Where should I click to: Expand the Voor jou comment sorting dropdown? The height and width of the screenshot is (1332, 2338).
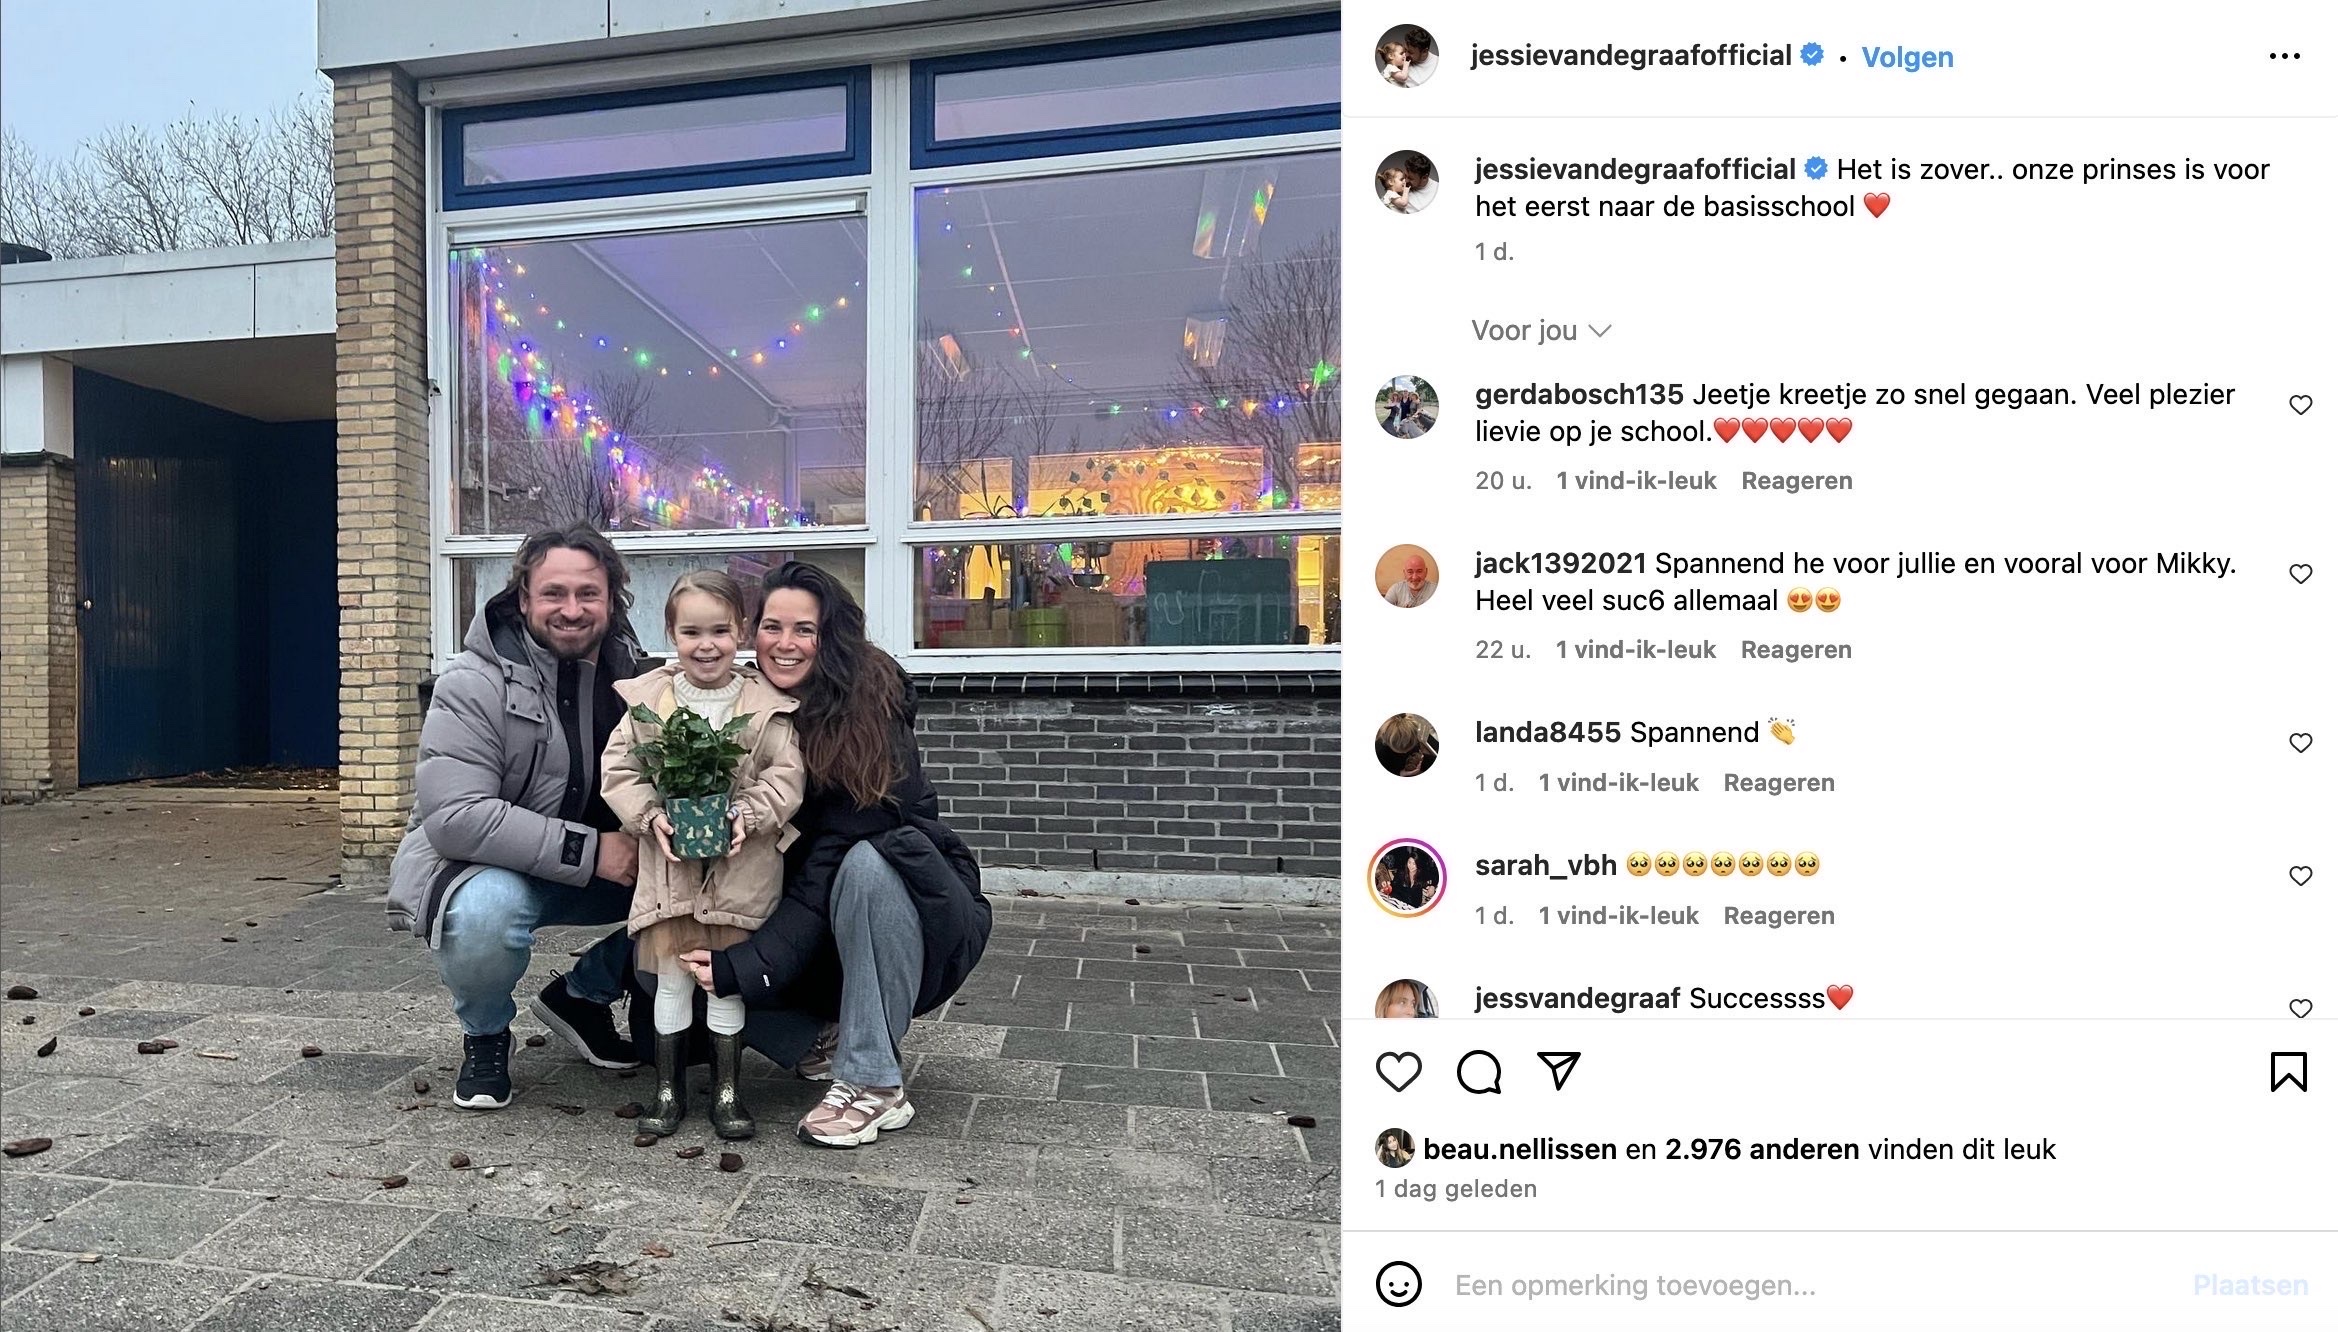[x=1541, y=331]
